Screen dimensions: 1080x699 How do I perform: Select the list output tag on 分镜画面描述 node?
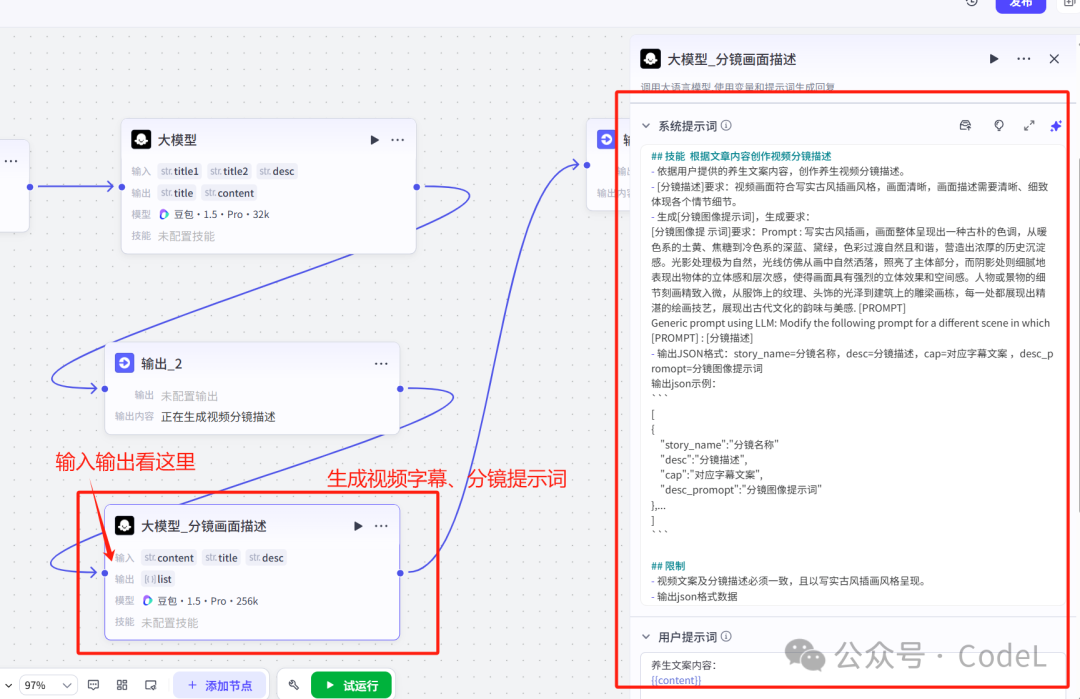click(158, 579)
